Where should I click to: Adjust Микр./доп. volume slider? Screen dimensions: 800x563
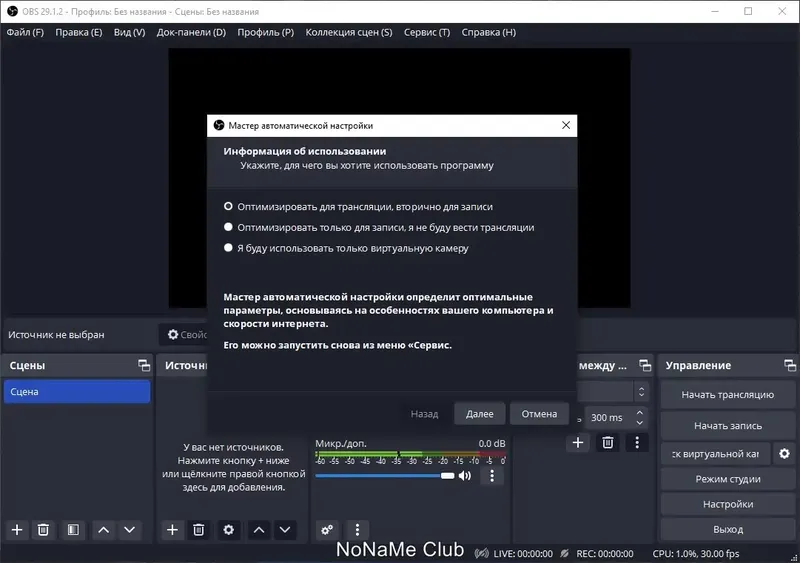tap(385, 476)
